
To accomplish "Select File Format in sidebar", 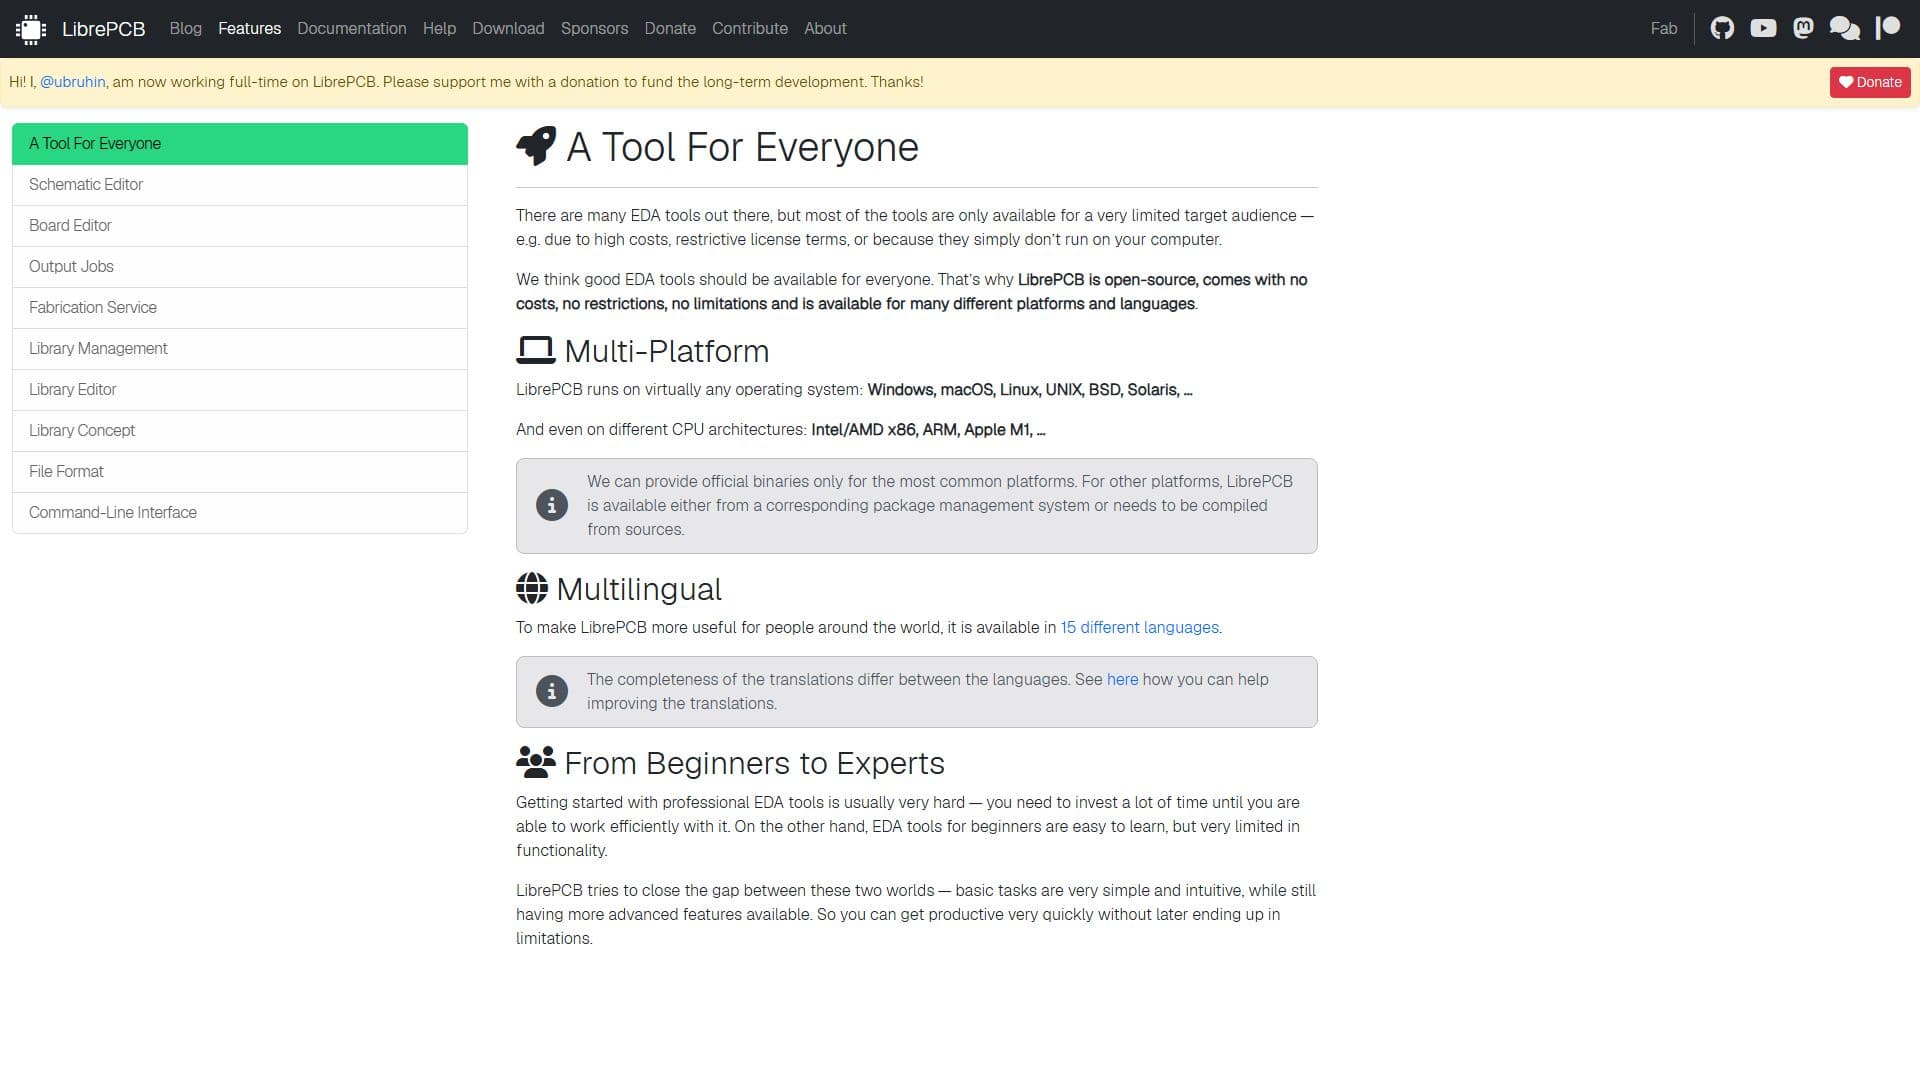I will [x=240, y=472].
